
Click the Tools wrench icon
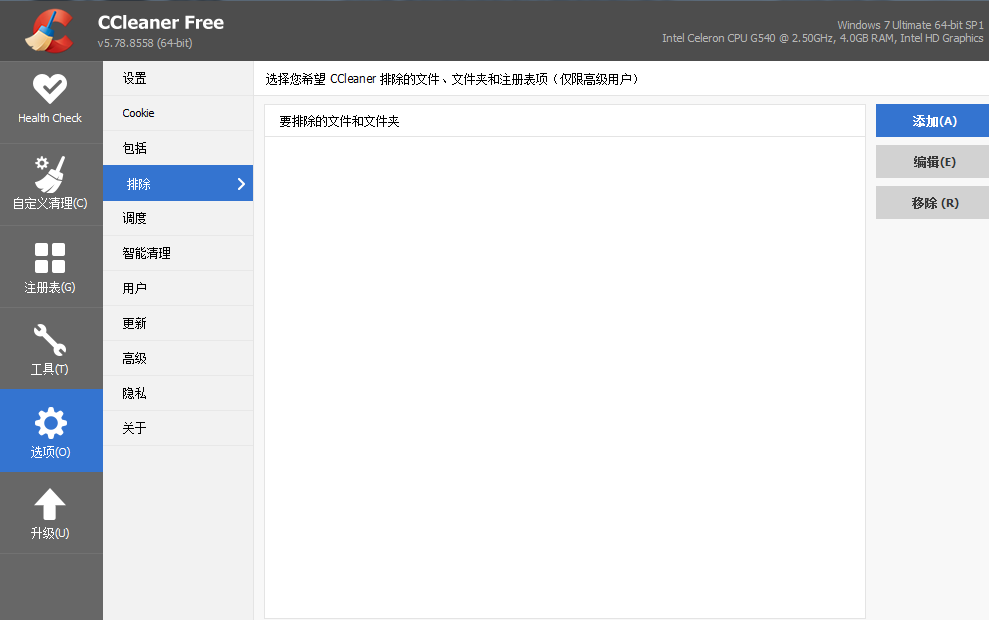click(x=50, y=340)
